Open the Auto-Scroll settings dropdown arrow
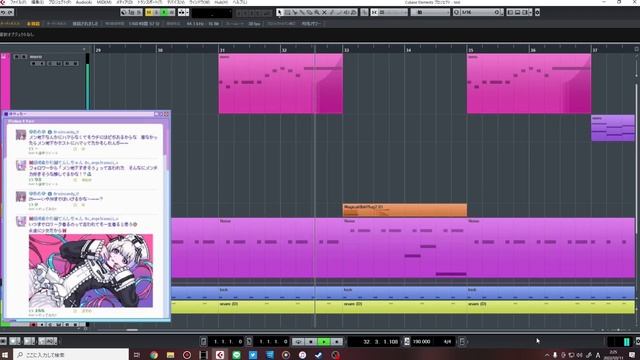The height and width of the screenshot is (360, 640). (x=187, y=13)
